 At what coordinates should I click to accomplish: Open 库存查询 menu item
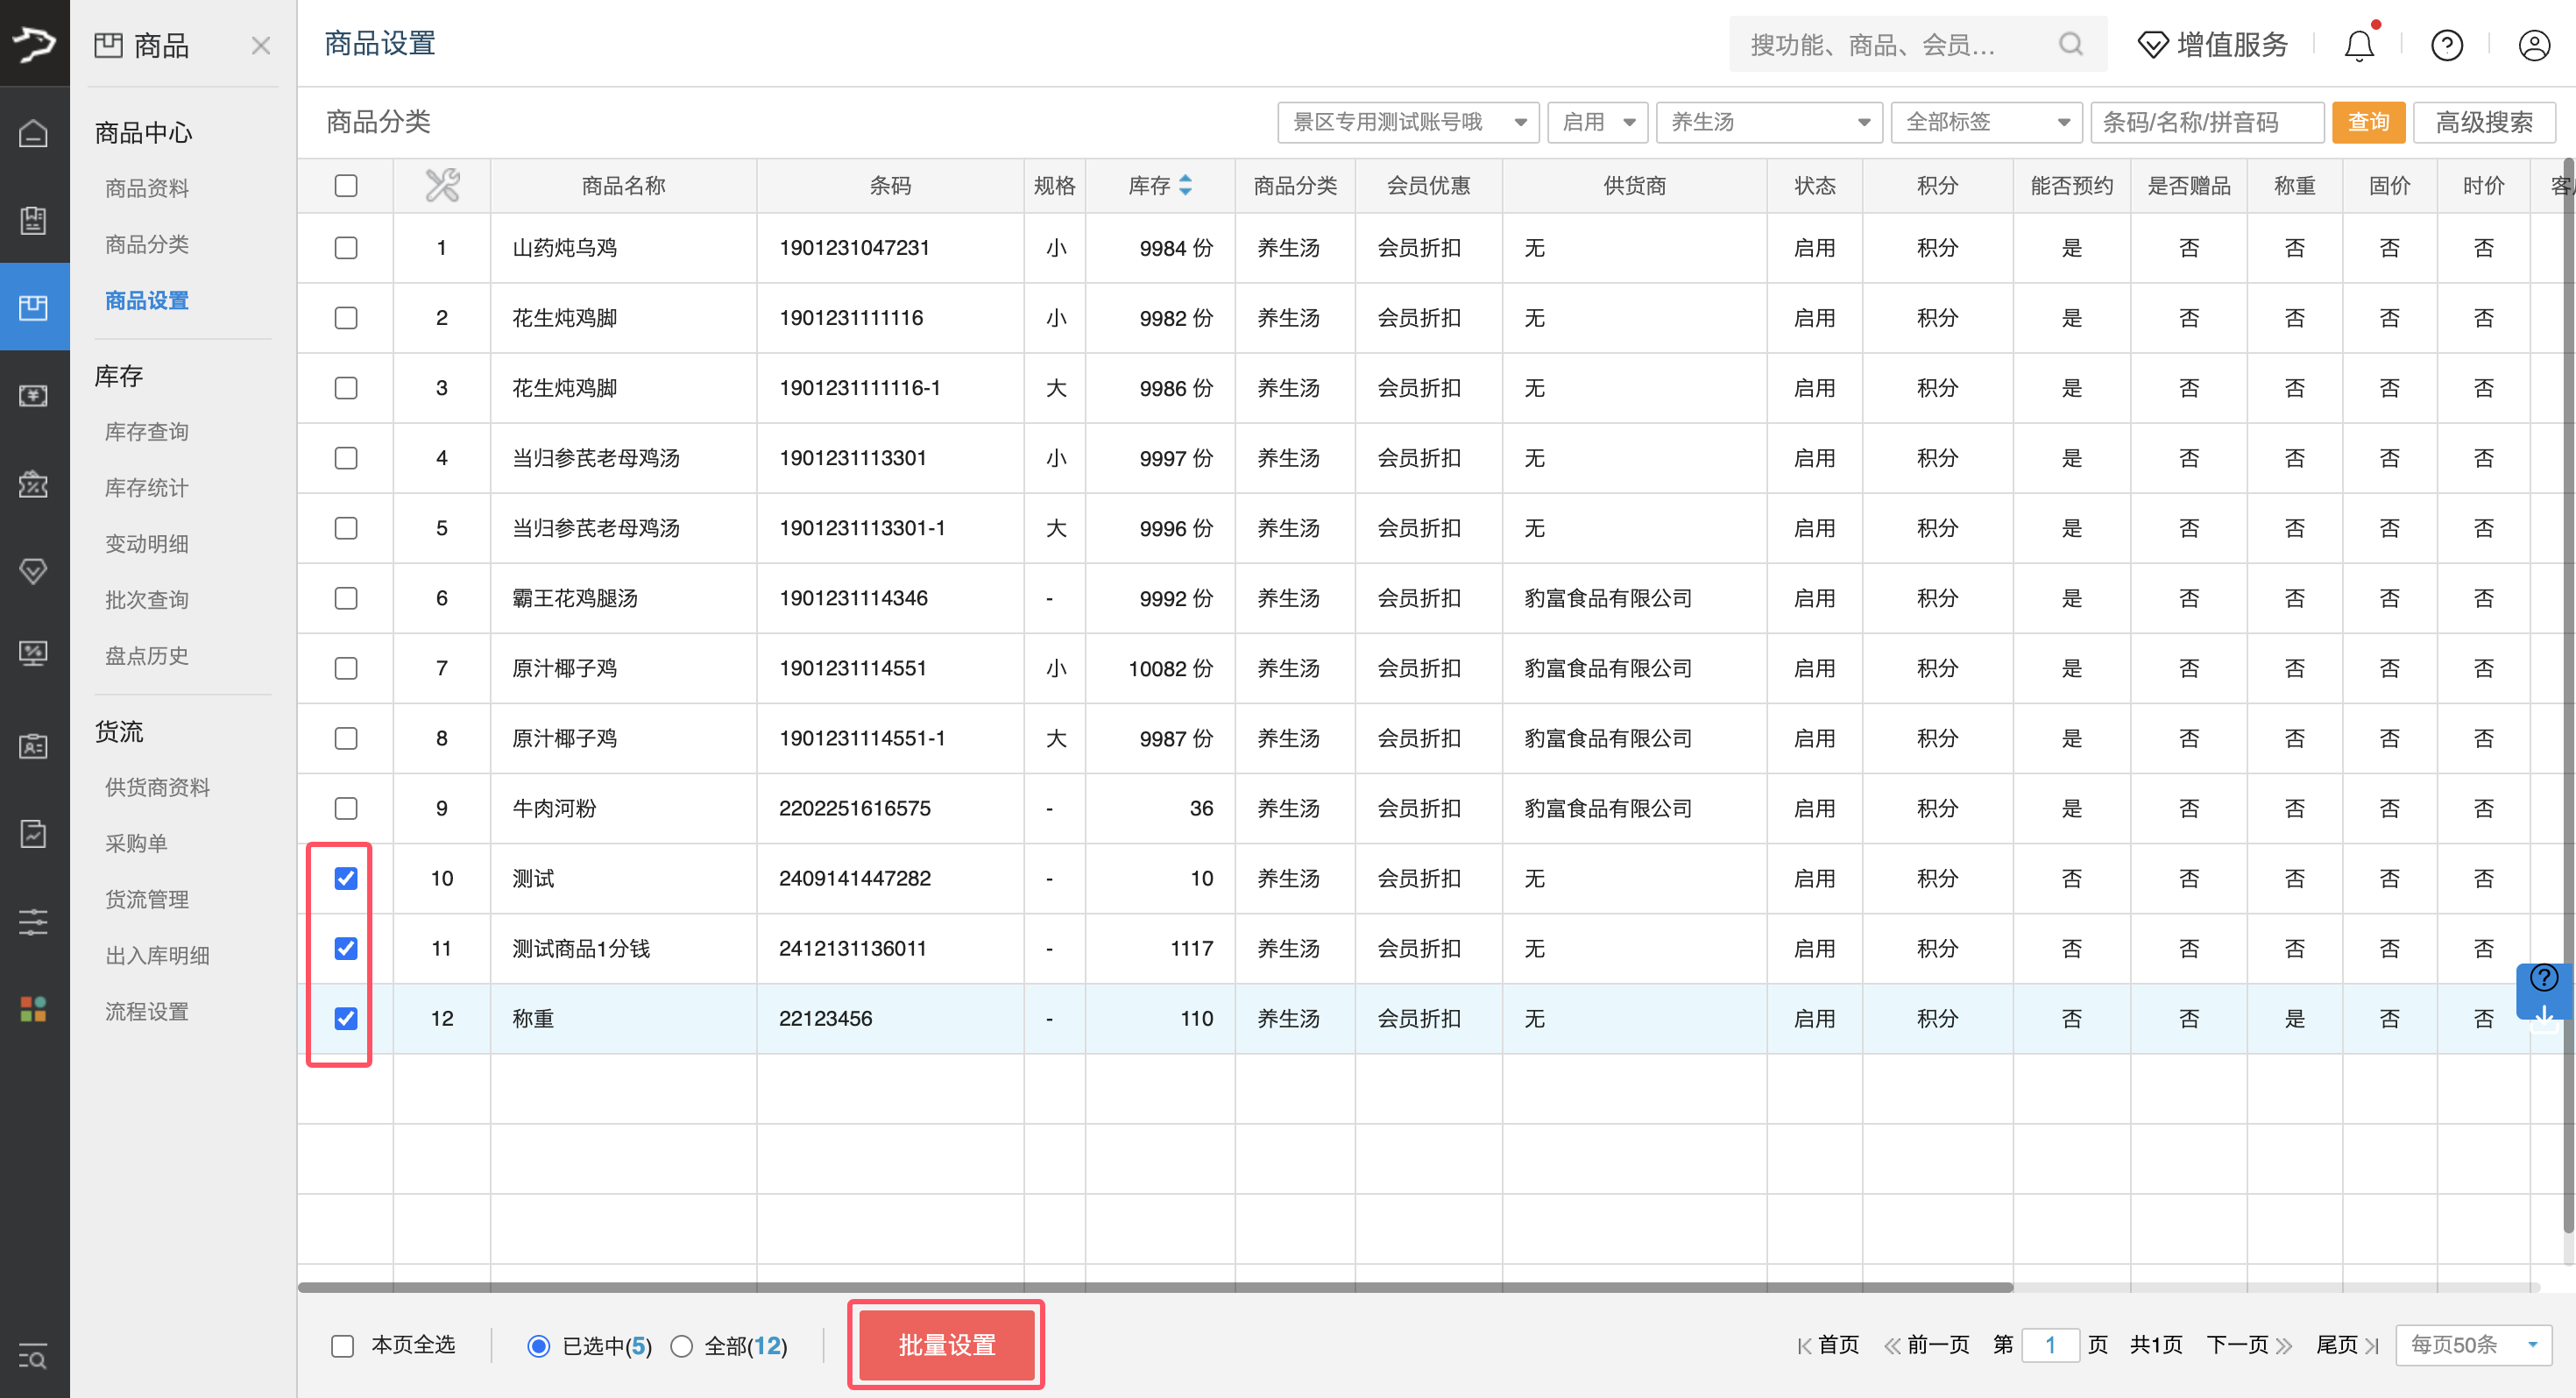pyautogui.click(x=147, y=431)
